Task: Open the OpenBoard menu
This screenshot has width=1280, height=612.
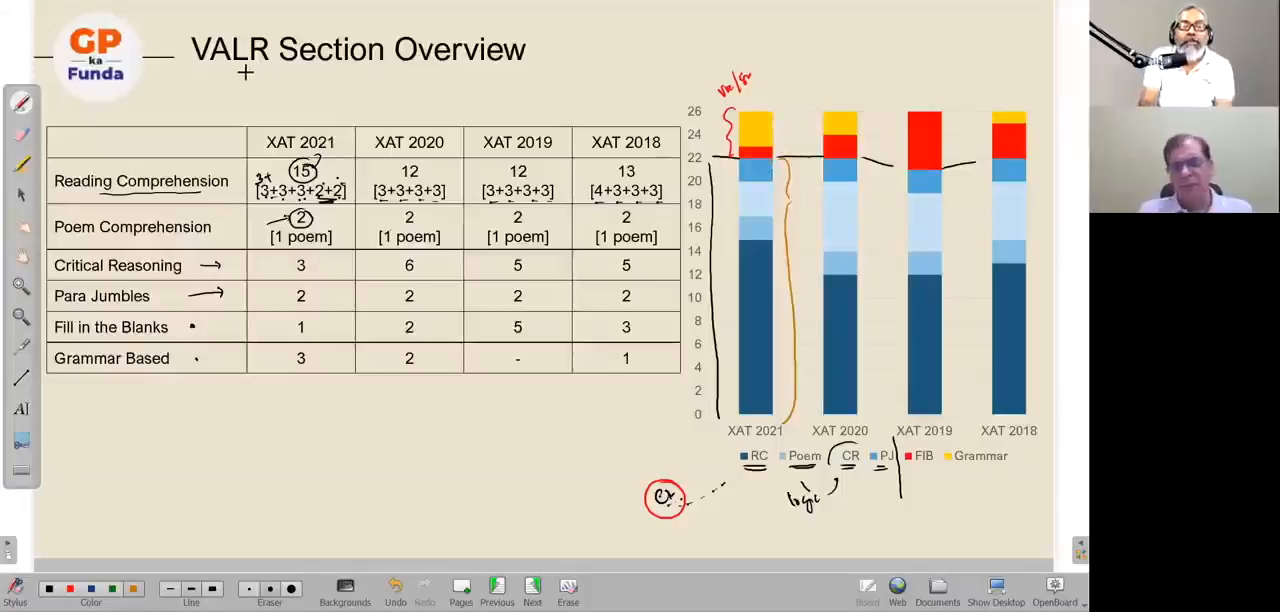Action: click(1055, 590)
